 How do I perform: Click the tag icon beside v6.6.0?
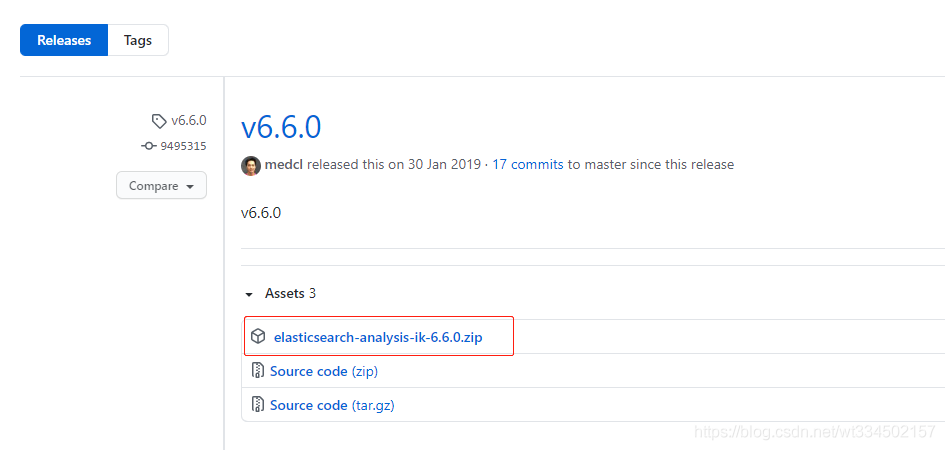(159, 121)
